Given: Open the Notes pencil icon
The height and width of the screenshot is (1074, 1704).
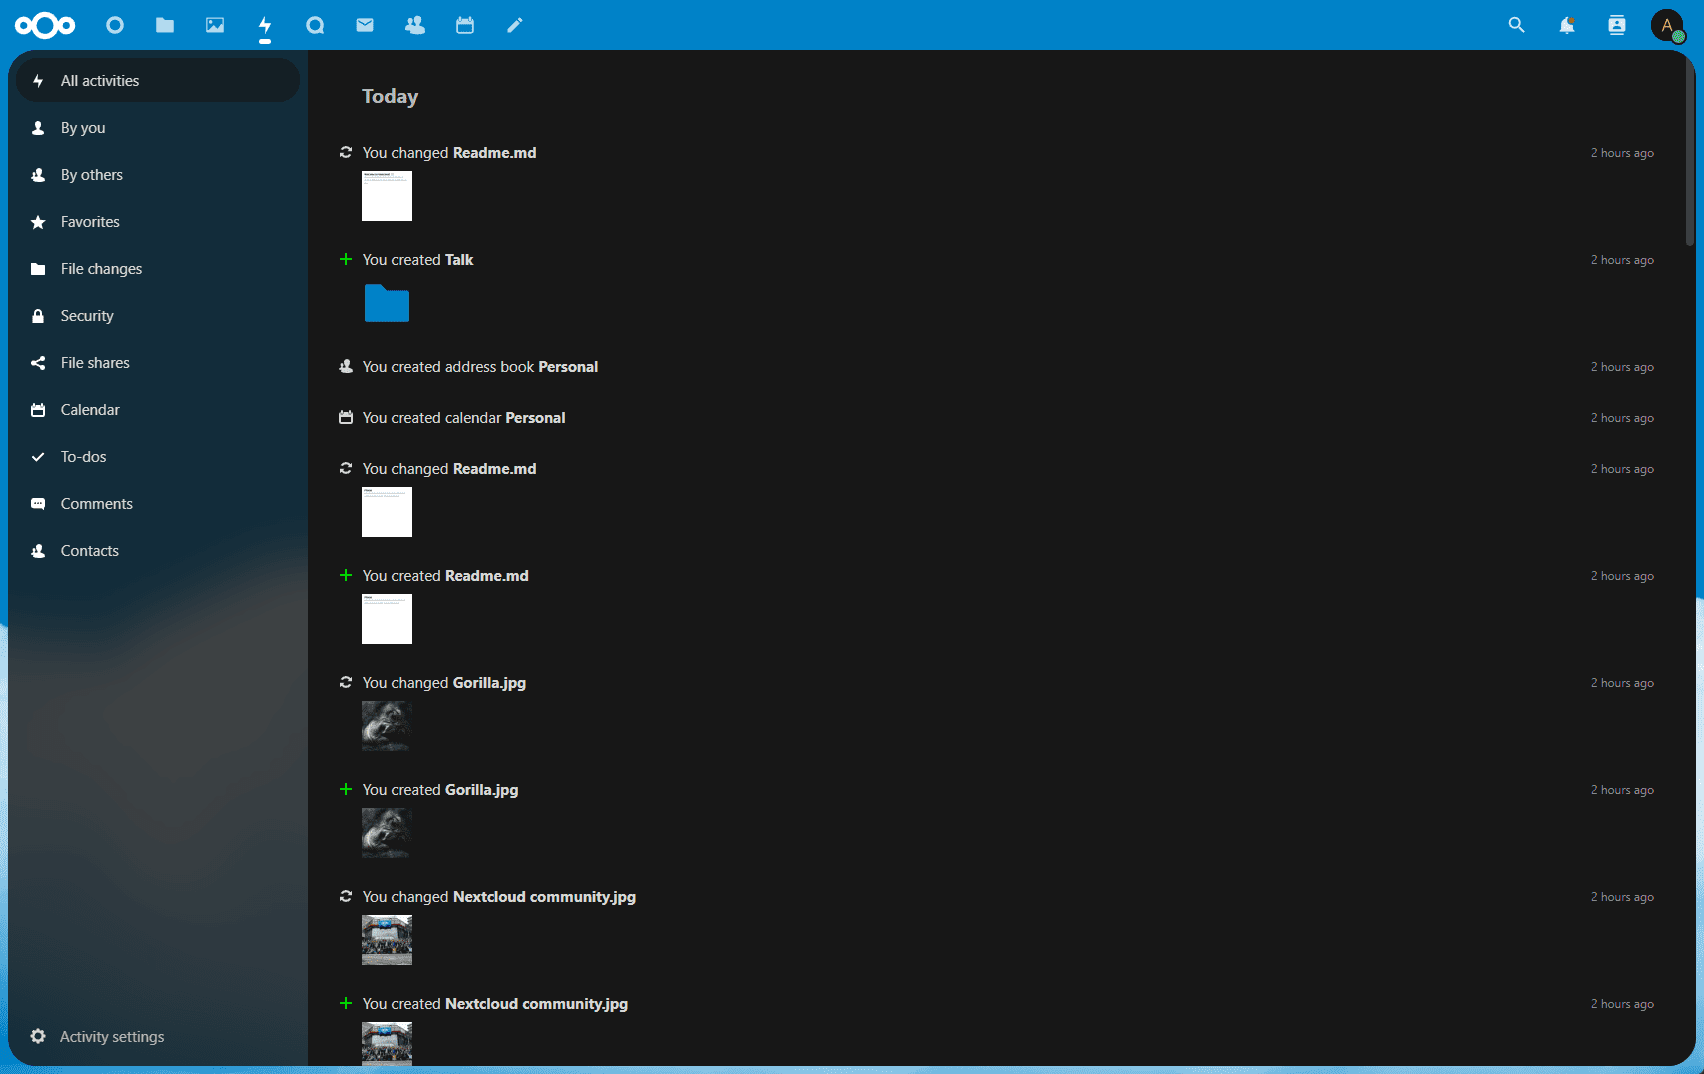Looking at the screenshot, I should pos(515,25).
